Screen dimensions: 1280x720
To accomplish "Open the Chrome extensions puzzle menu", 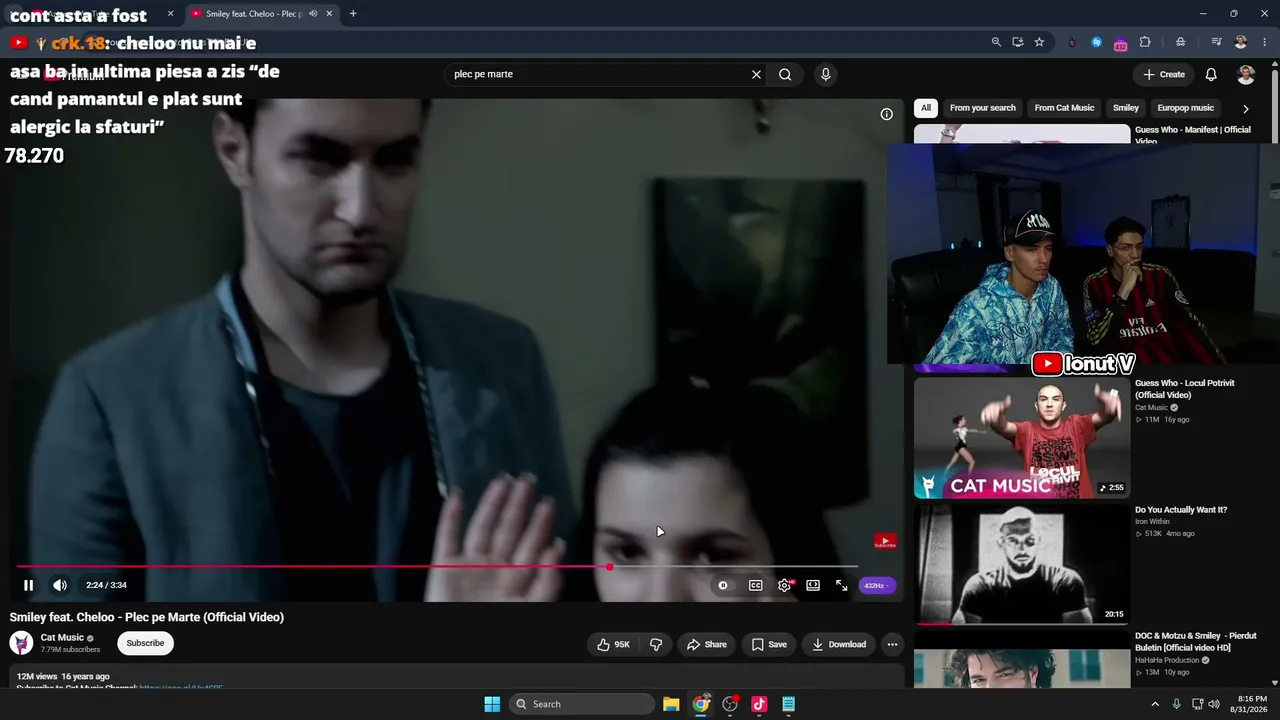I will coord(1145,42).
